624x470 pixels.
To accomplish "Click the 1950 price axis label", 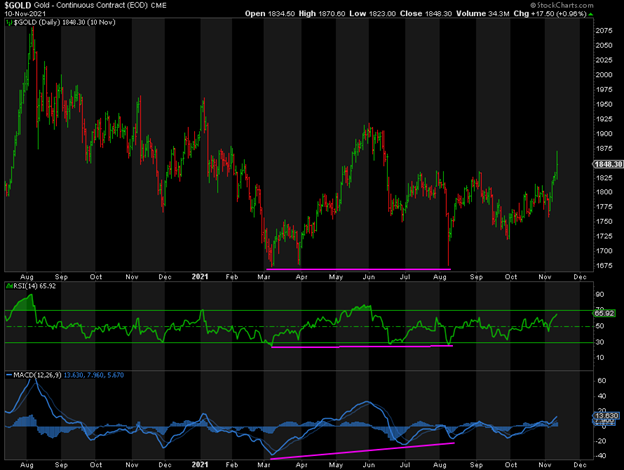I will pyautogui.click(x=604, y=104).
